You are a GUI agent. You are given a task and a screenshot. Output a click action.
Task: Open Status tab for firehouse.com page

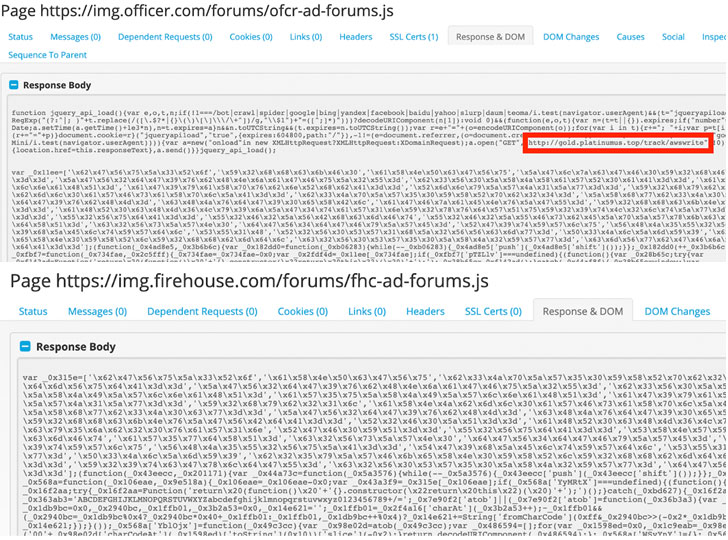(33, 311)
